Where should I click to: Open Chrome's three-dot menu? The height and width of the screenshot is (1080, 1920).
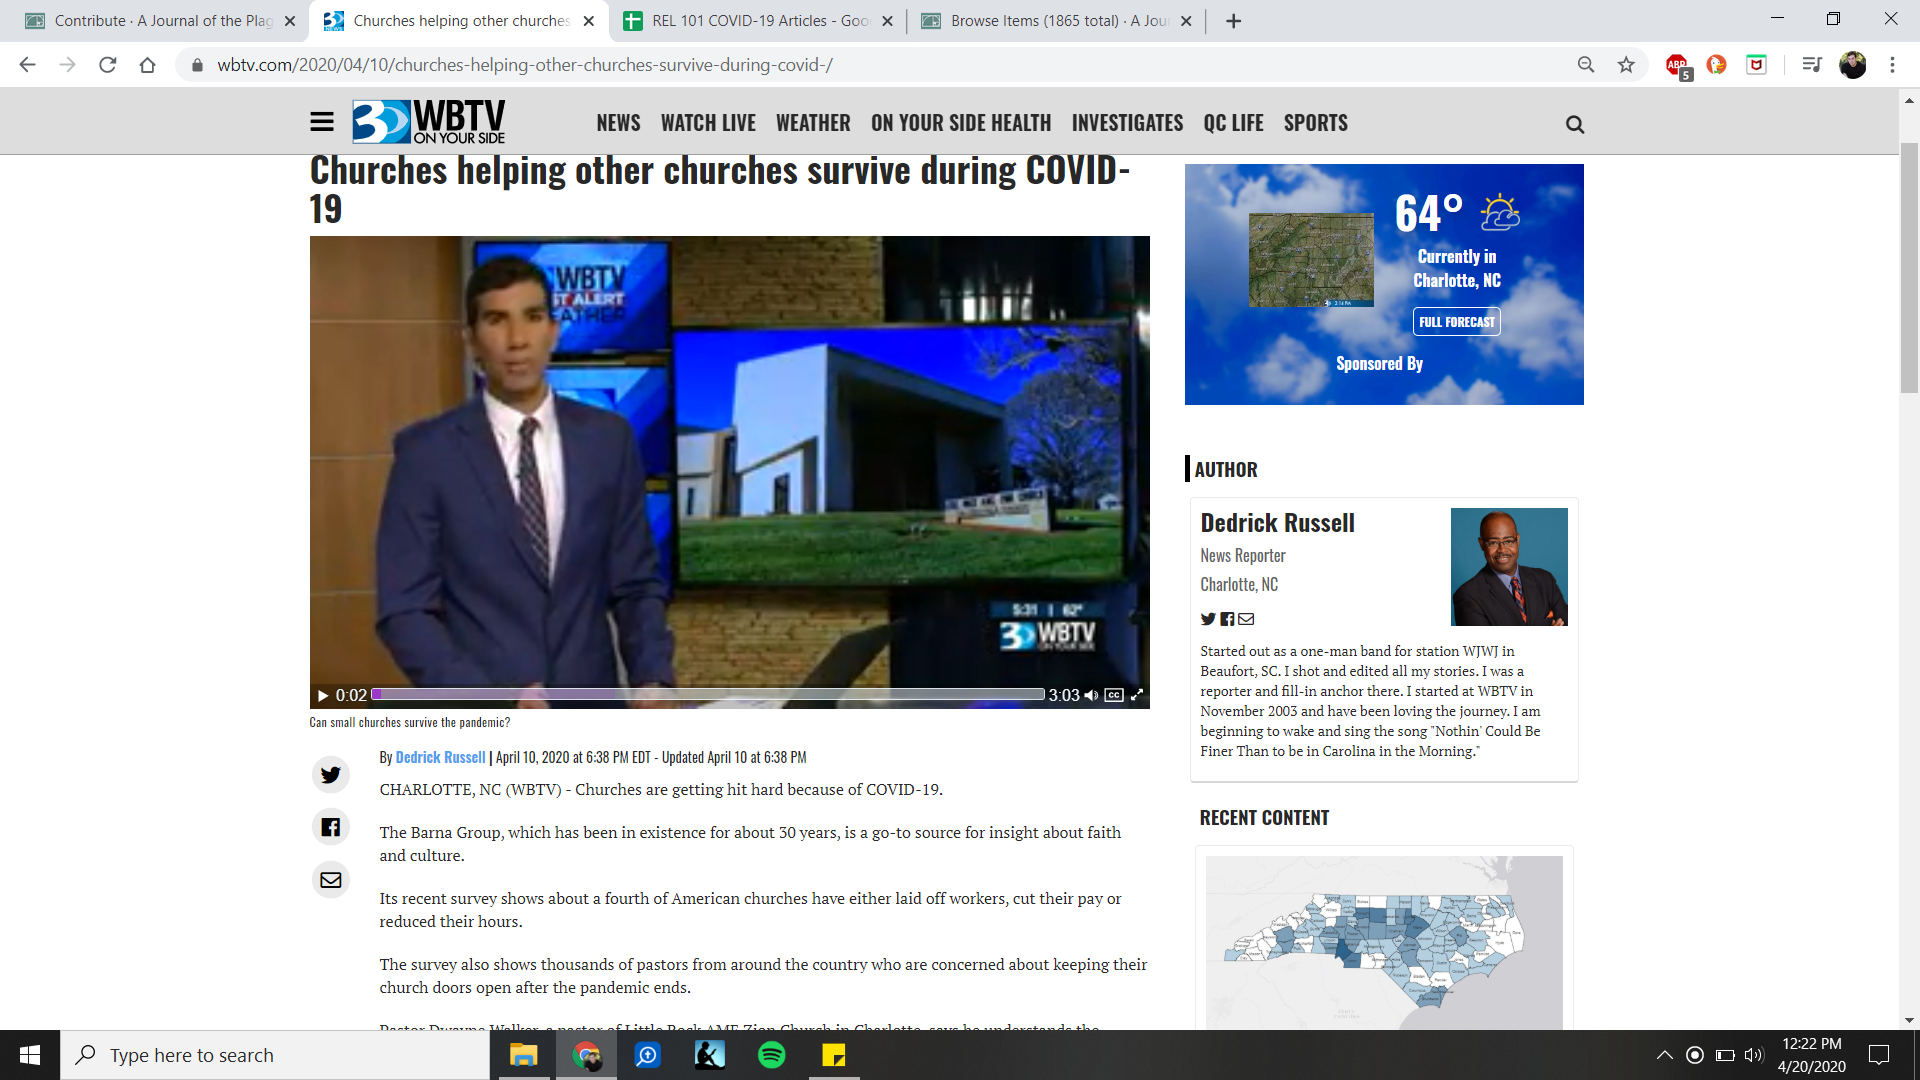point(1892,65)
